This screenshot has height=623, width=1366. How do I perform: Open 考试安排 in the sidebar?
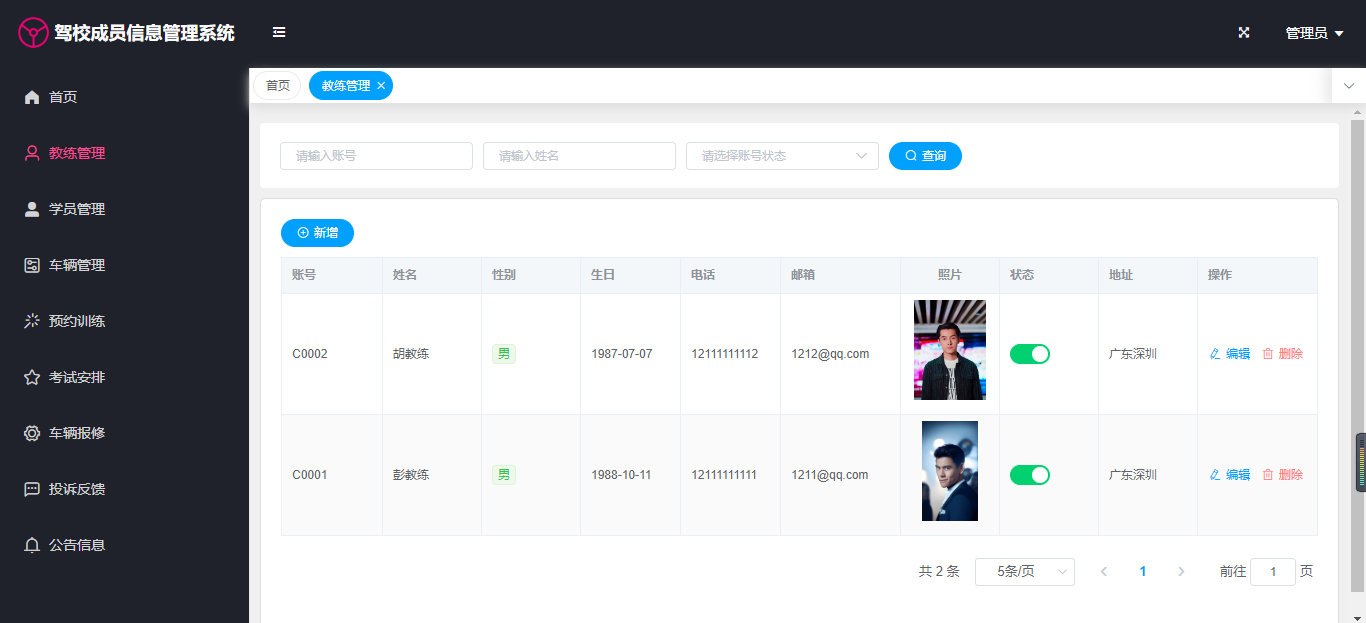tap(124, 377)
